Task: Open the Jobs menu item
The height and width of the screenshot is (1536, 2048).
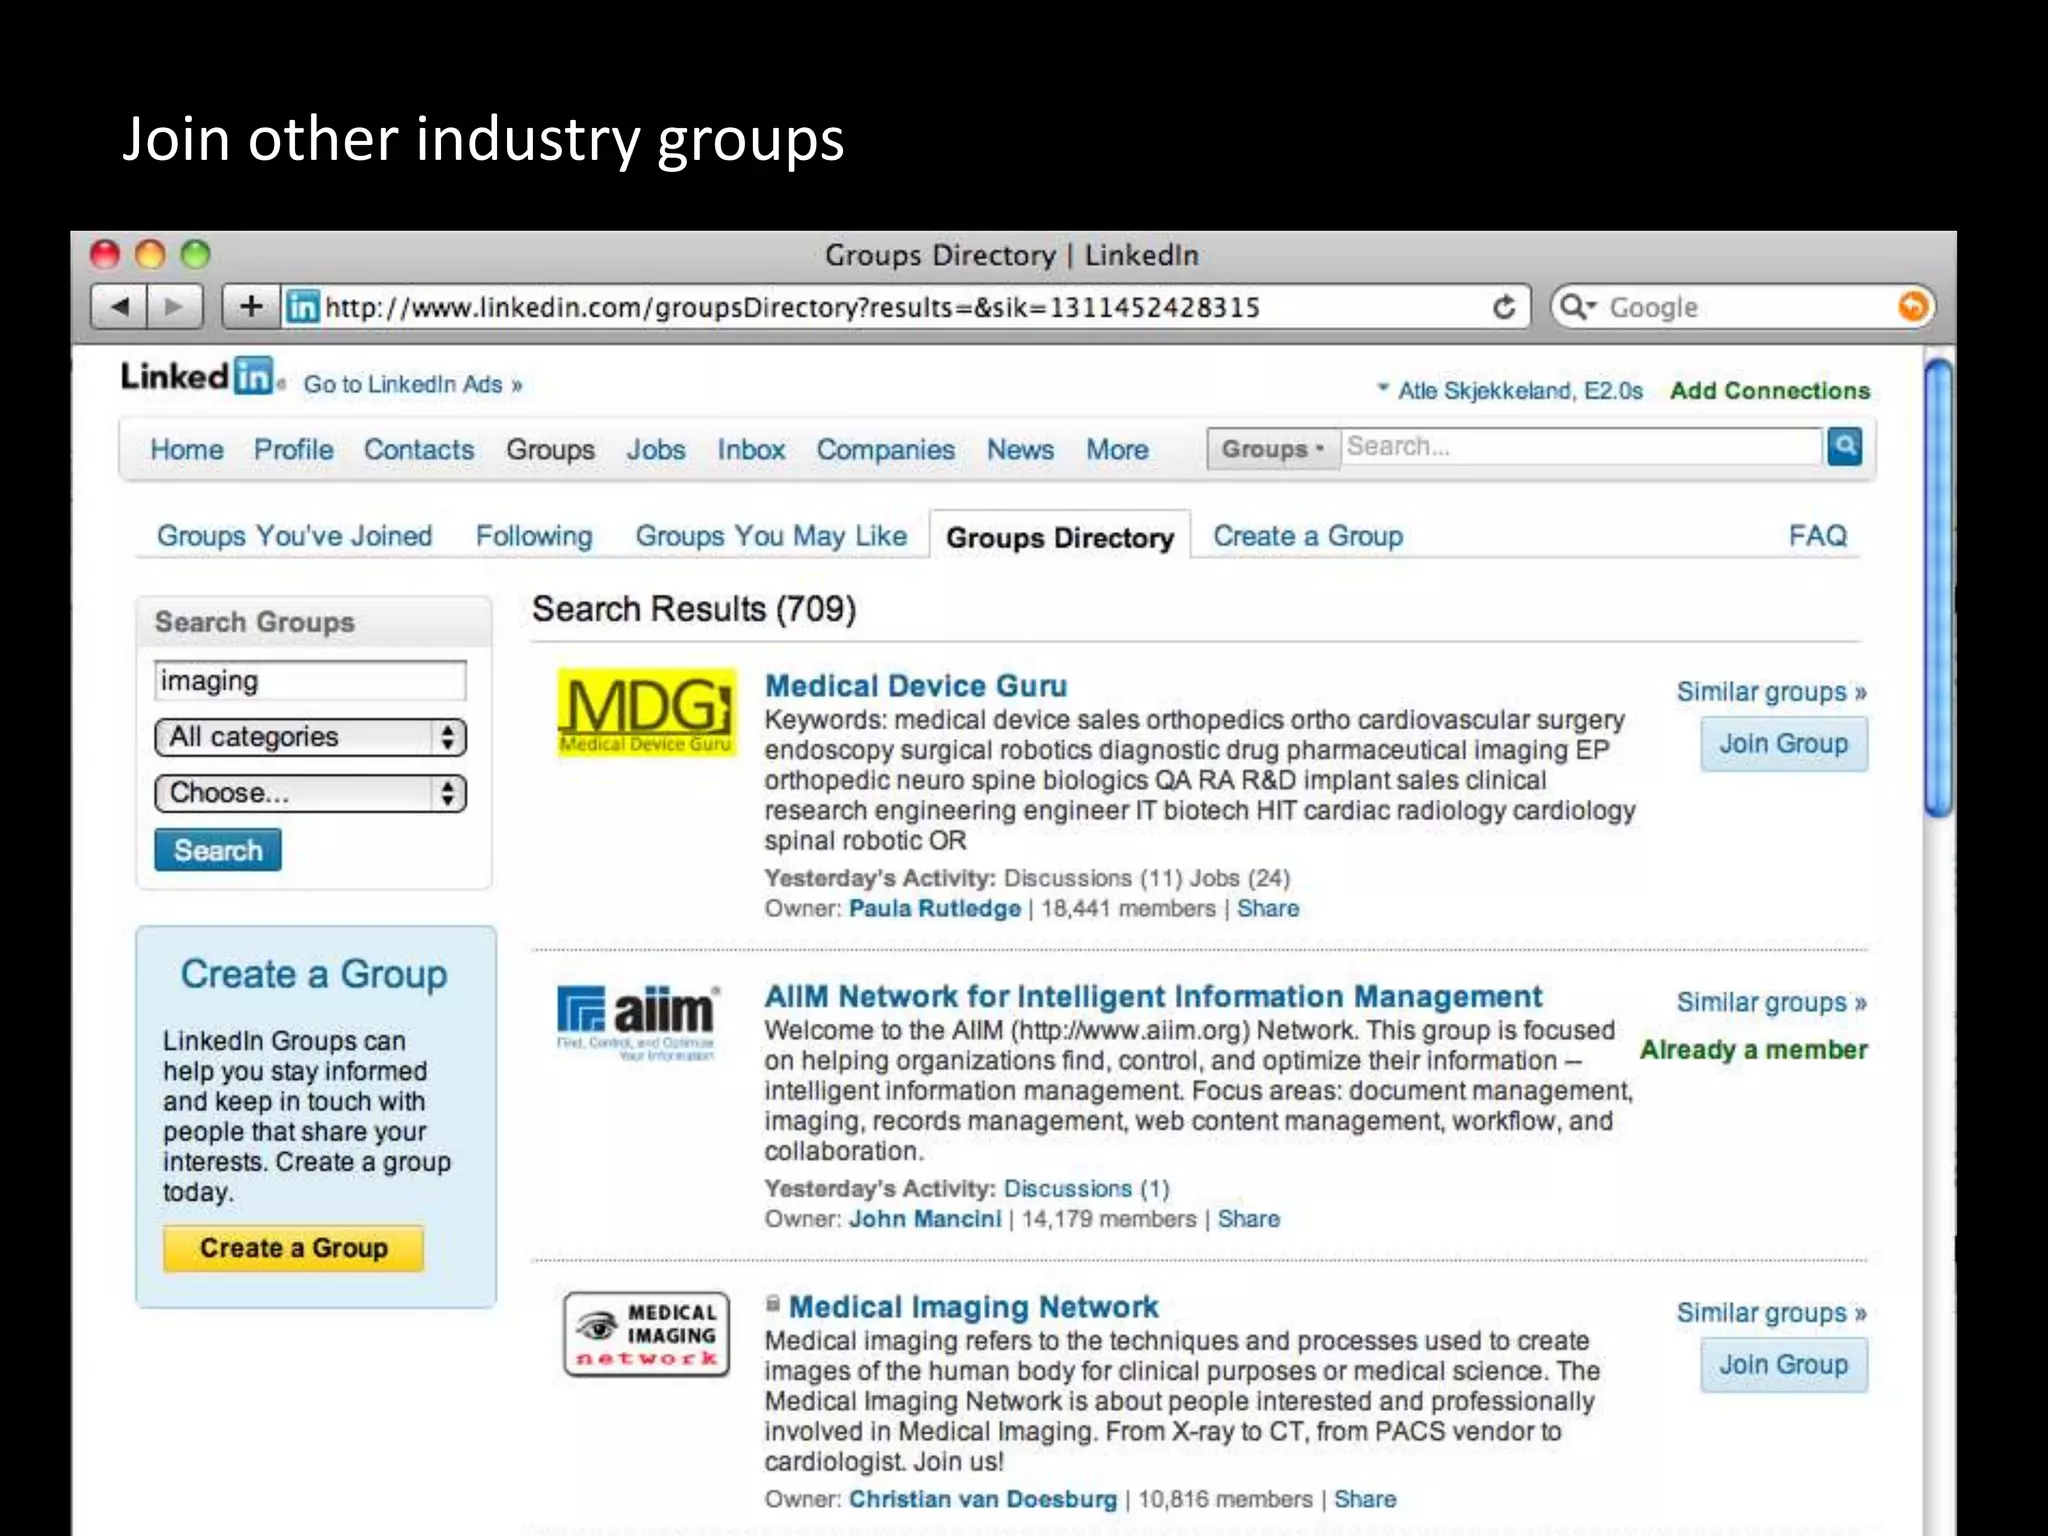Action: [656, 450]
